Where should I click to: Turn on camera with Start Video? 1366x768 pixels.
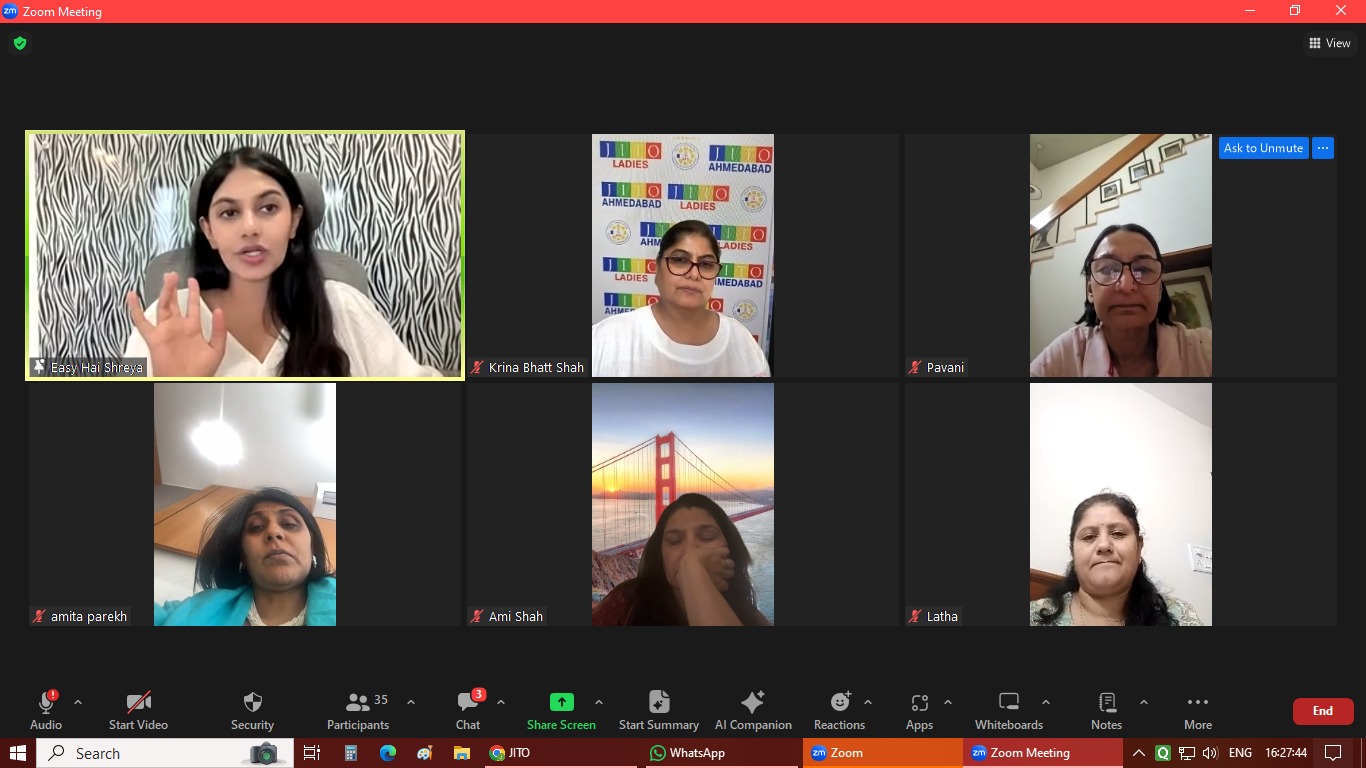click(138, 703)
